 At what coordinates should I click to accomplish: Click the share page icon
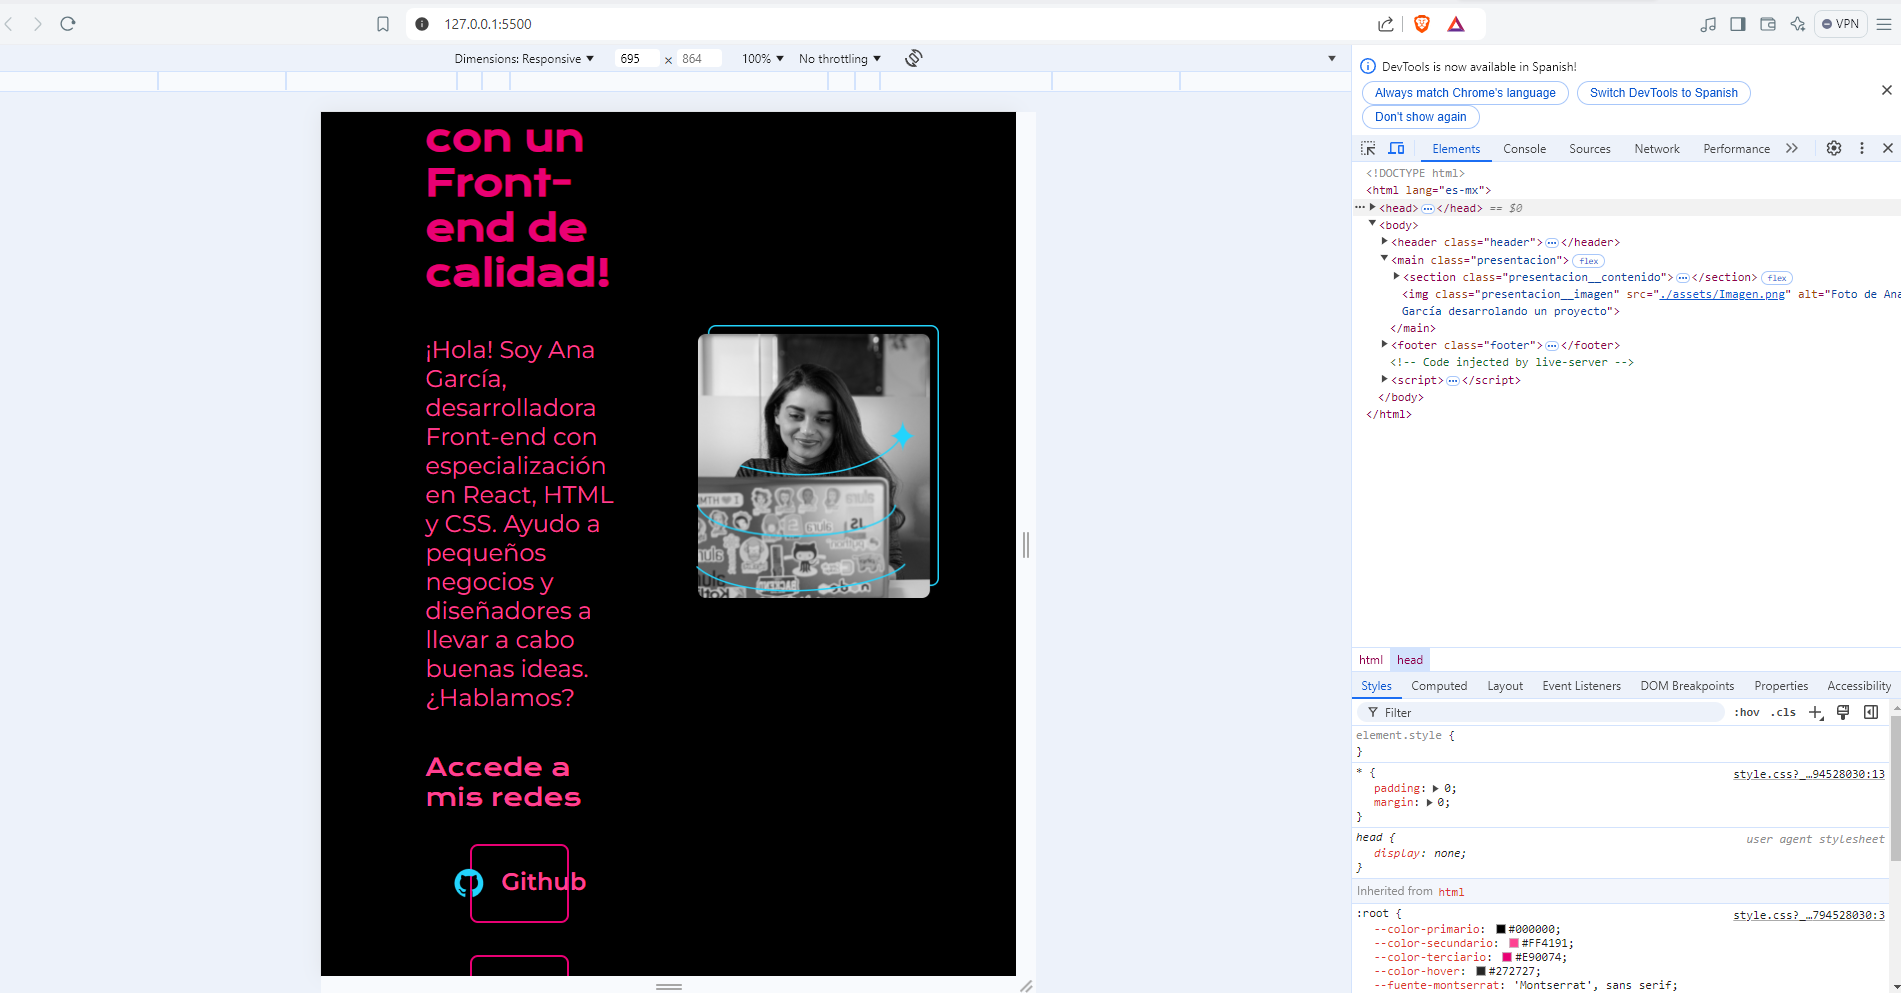point(1386,24)
